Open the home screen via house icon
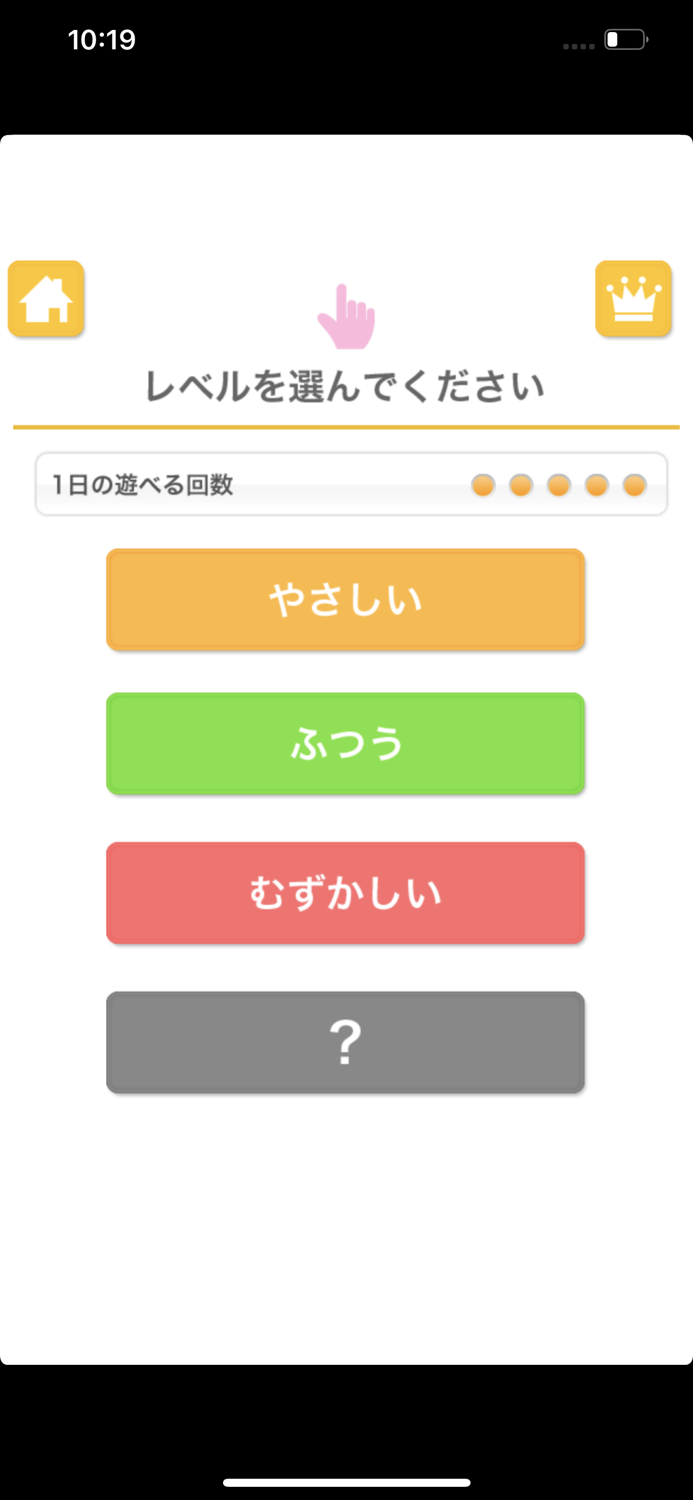Image resolution: width=693 pixels, height=1500 pixels. click(46, 299)
